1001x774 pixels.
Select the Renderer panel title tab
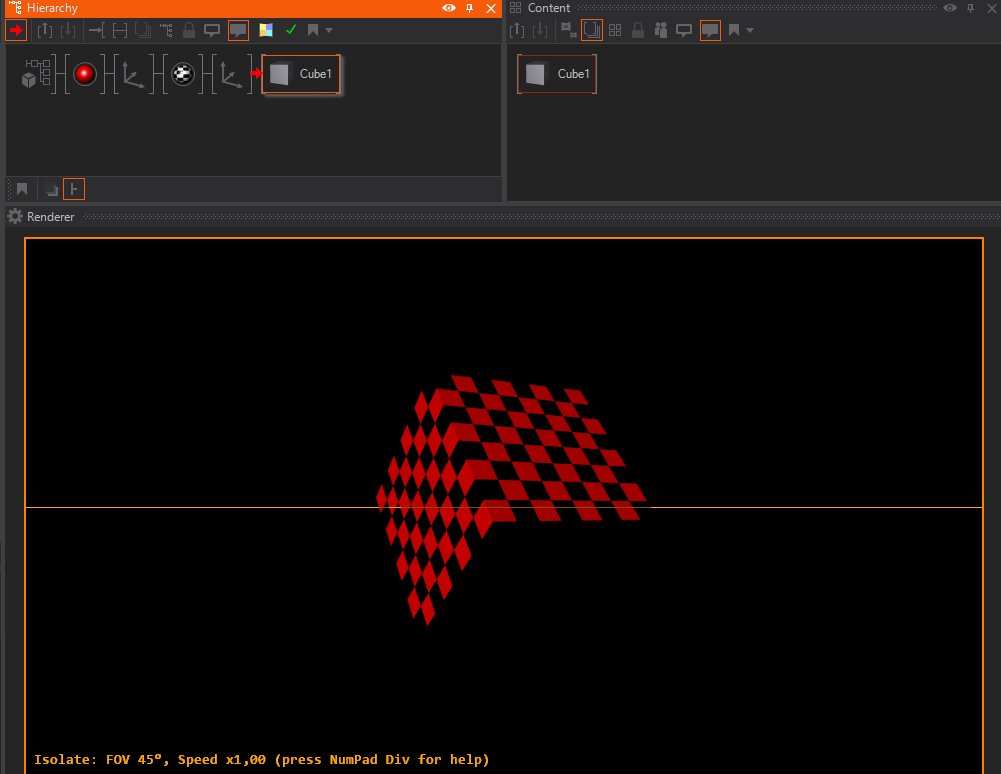(50, 216)
